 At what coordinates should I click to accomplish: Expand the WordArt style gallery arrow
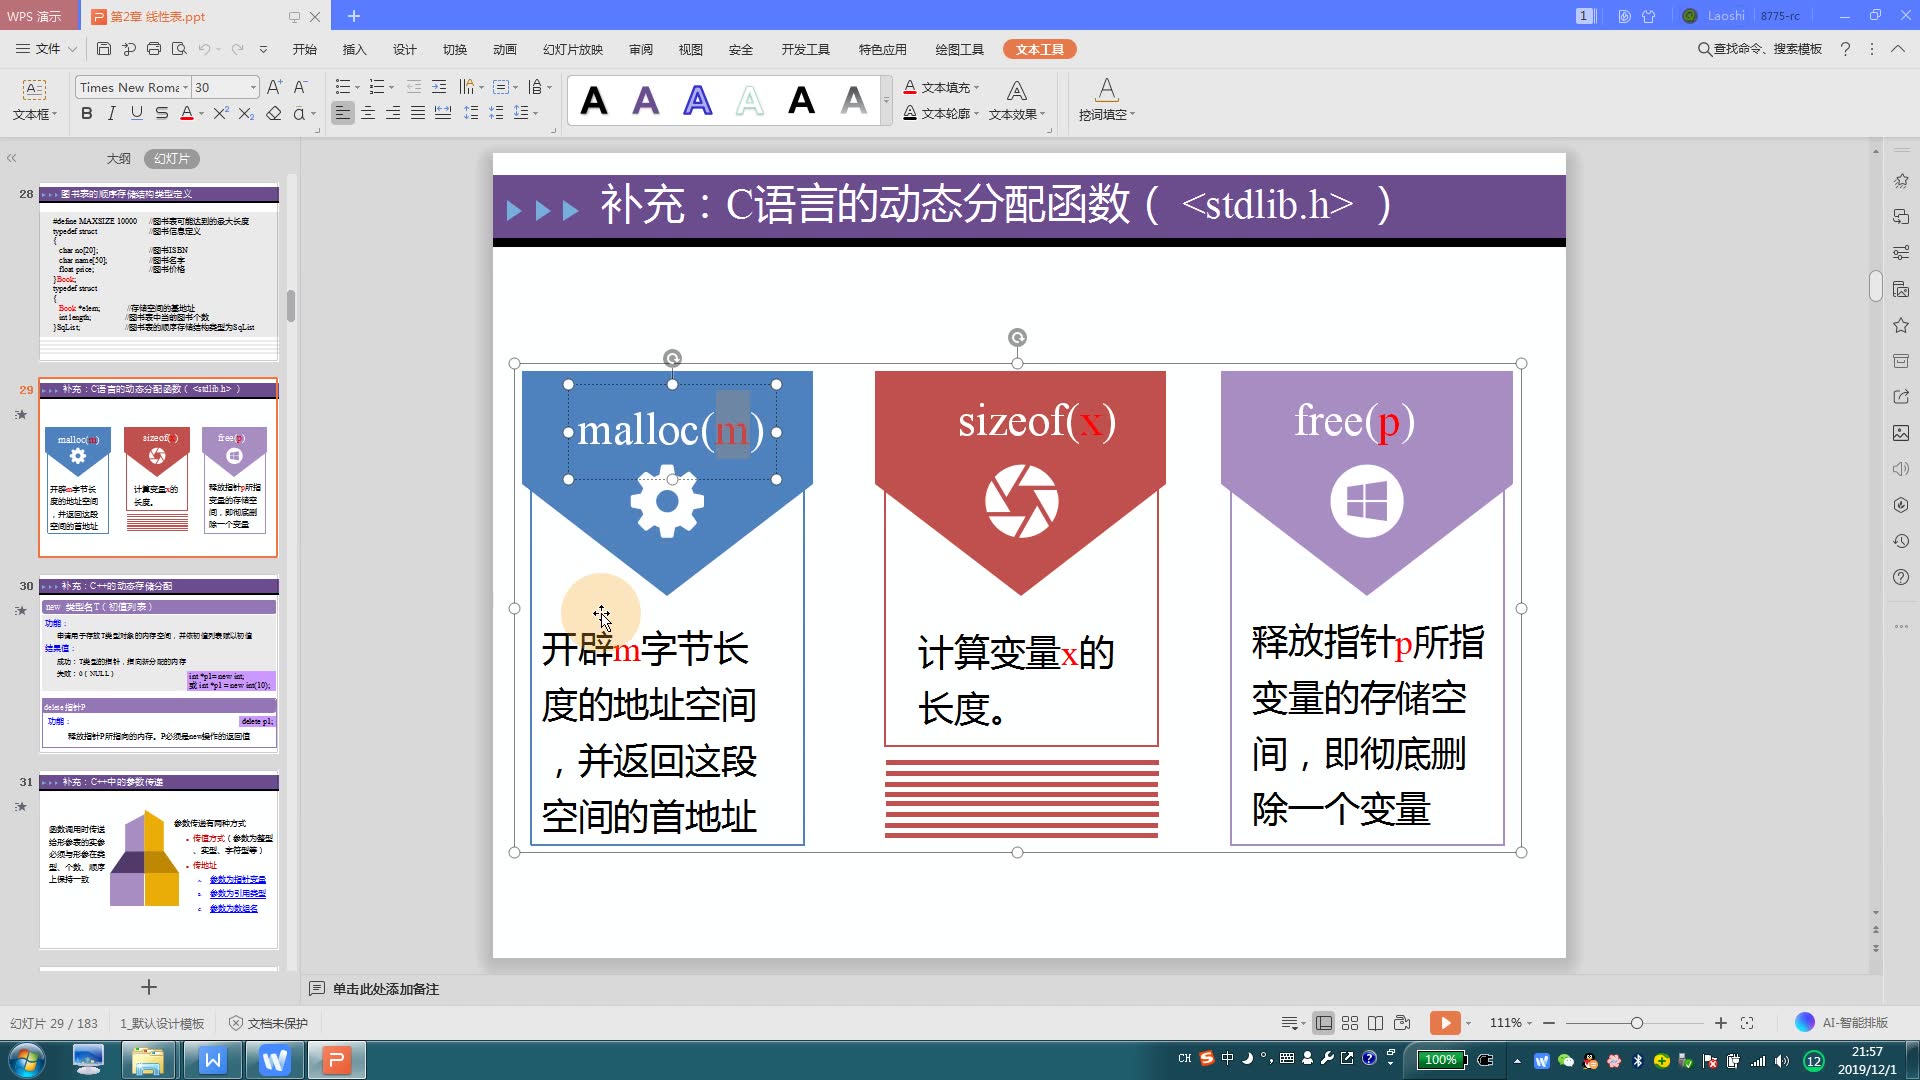(886, 100)
